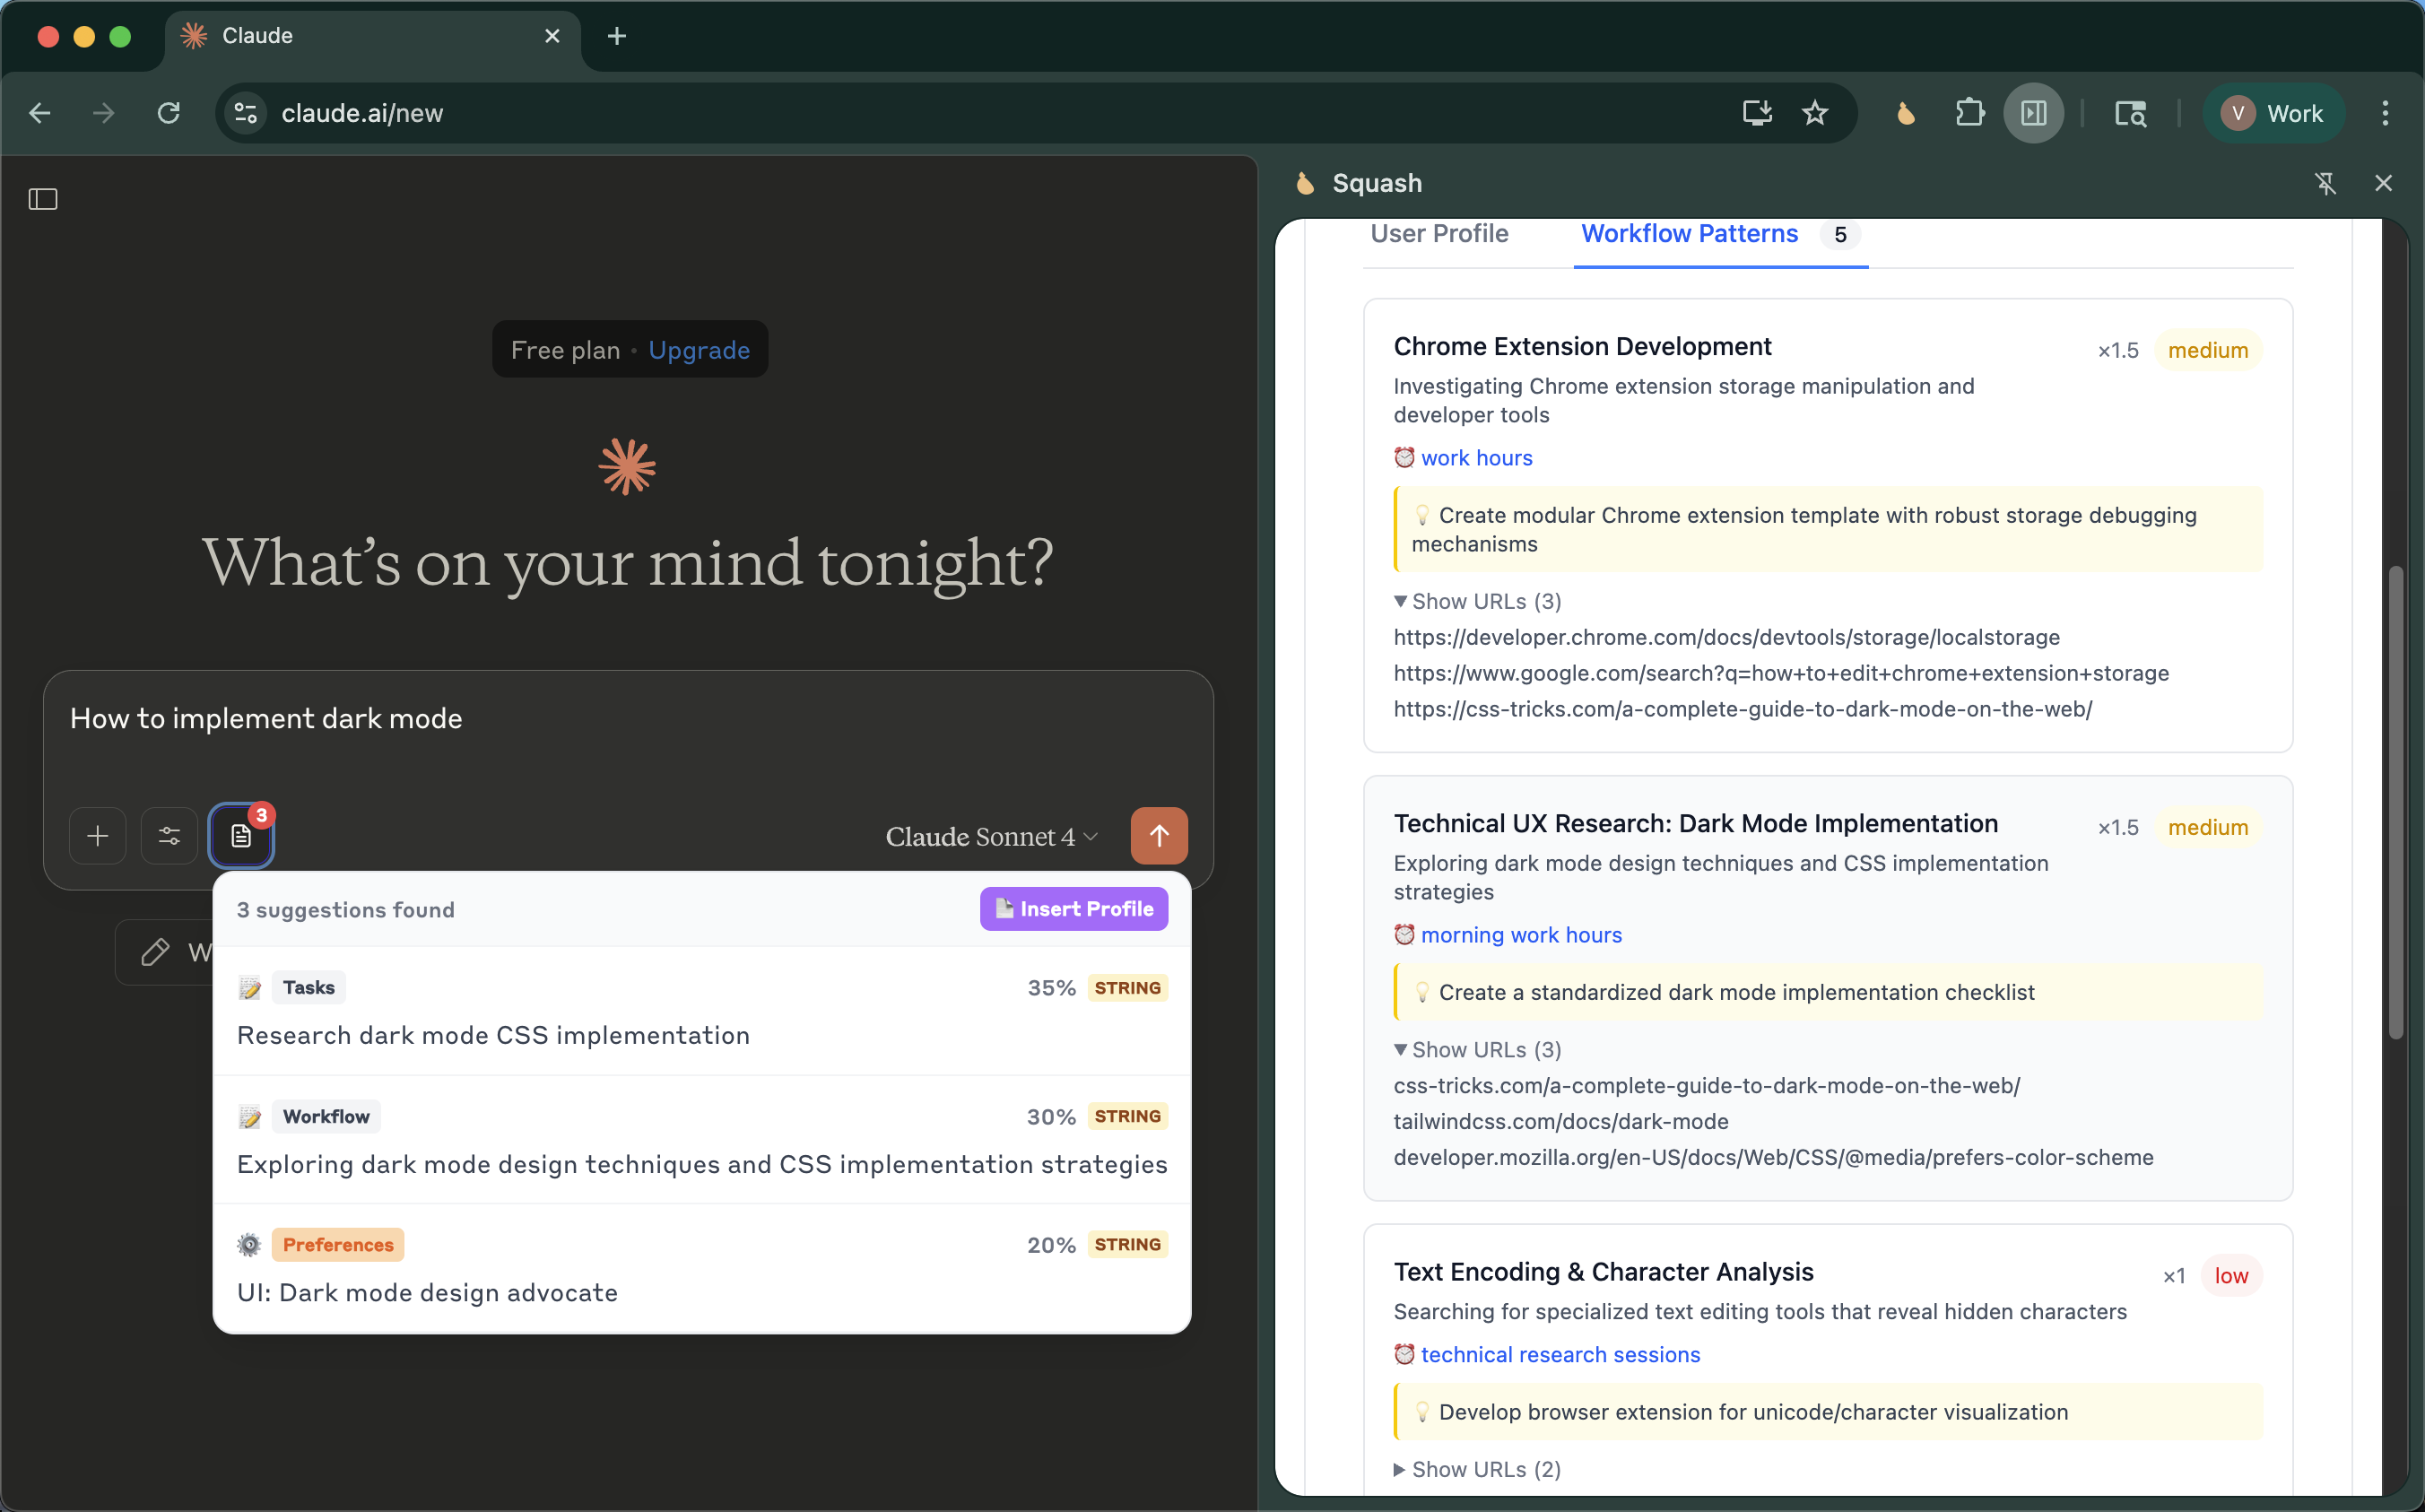Click the Insert Profile button
Viewport: 2425px width, 1512px height.
pos(1073,909)
